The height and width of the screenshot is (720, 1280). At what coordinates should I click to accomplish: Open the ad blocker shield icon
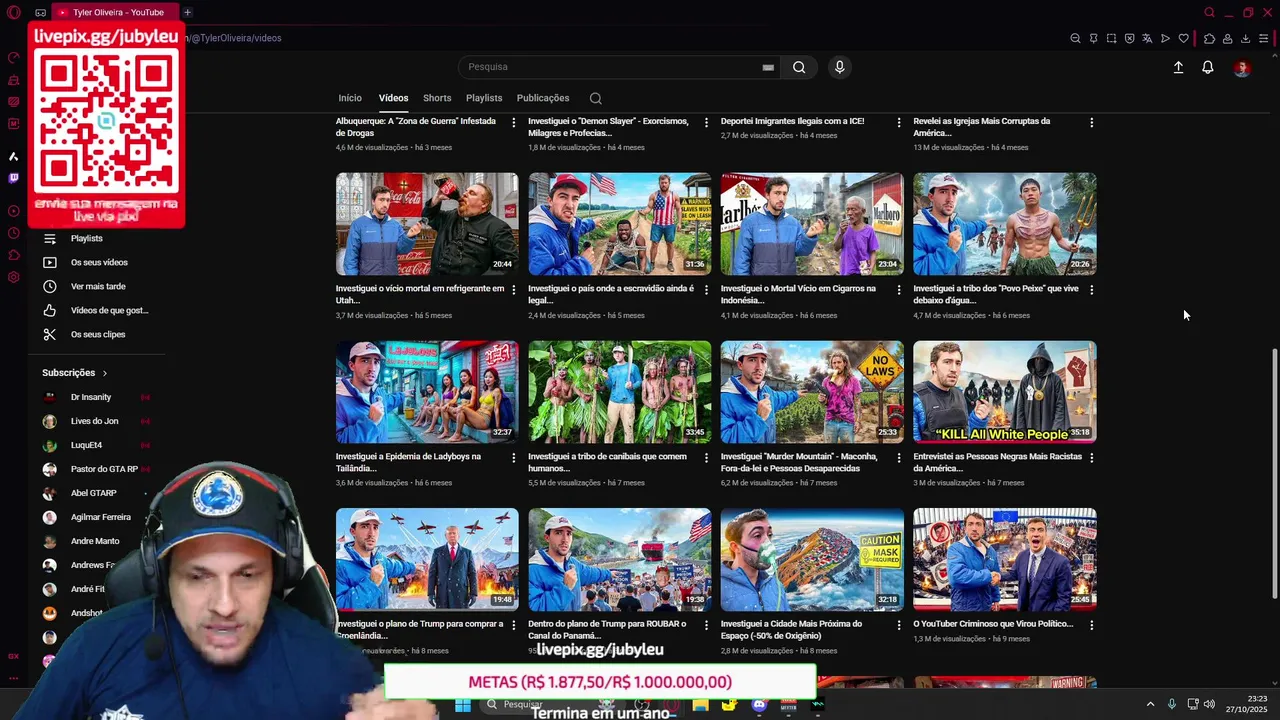pyautogui.click(x=1129, y=38)
